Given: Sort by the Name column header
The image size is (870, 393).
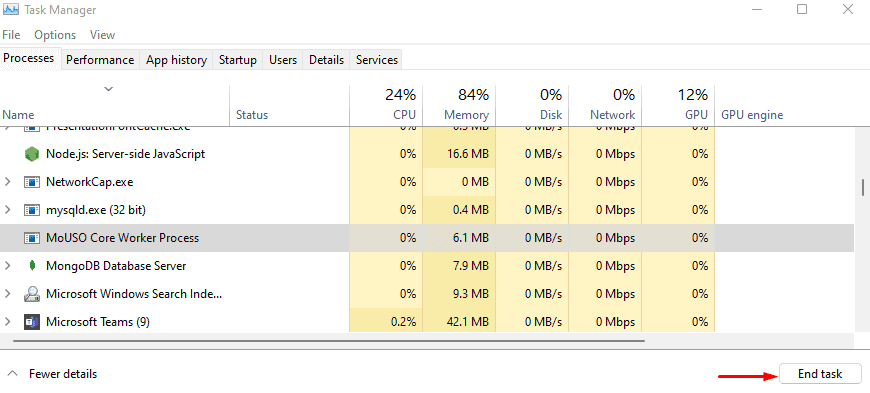Looking at the screenshot, I should click(x=115, y=105).
